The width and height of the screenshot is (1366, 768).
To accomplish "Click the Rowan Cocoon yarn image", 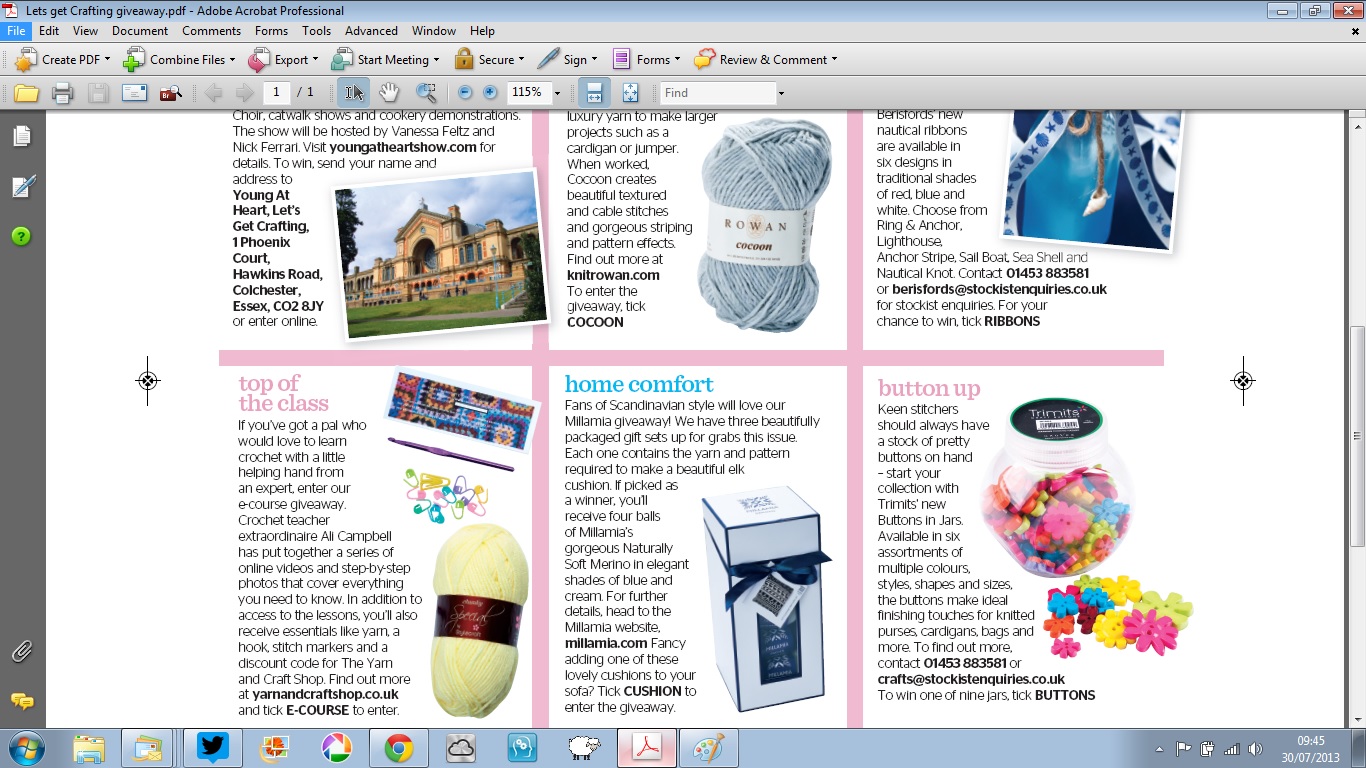I will click(x=766, y=226).
